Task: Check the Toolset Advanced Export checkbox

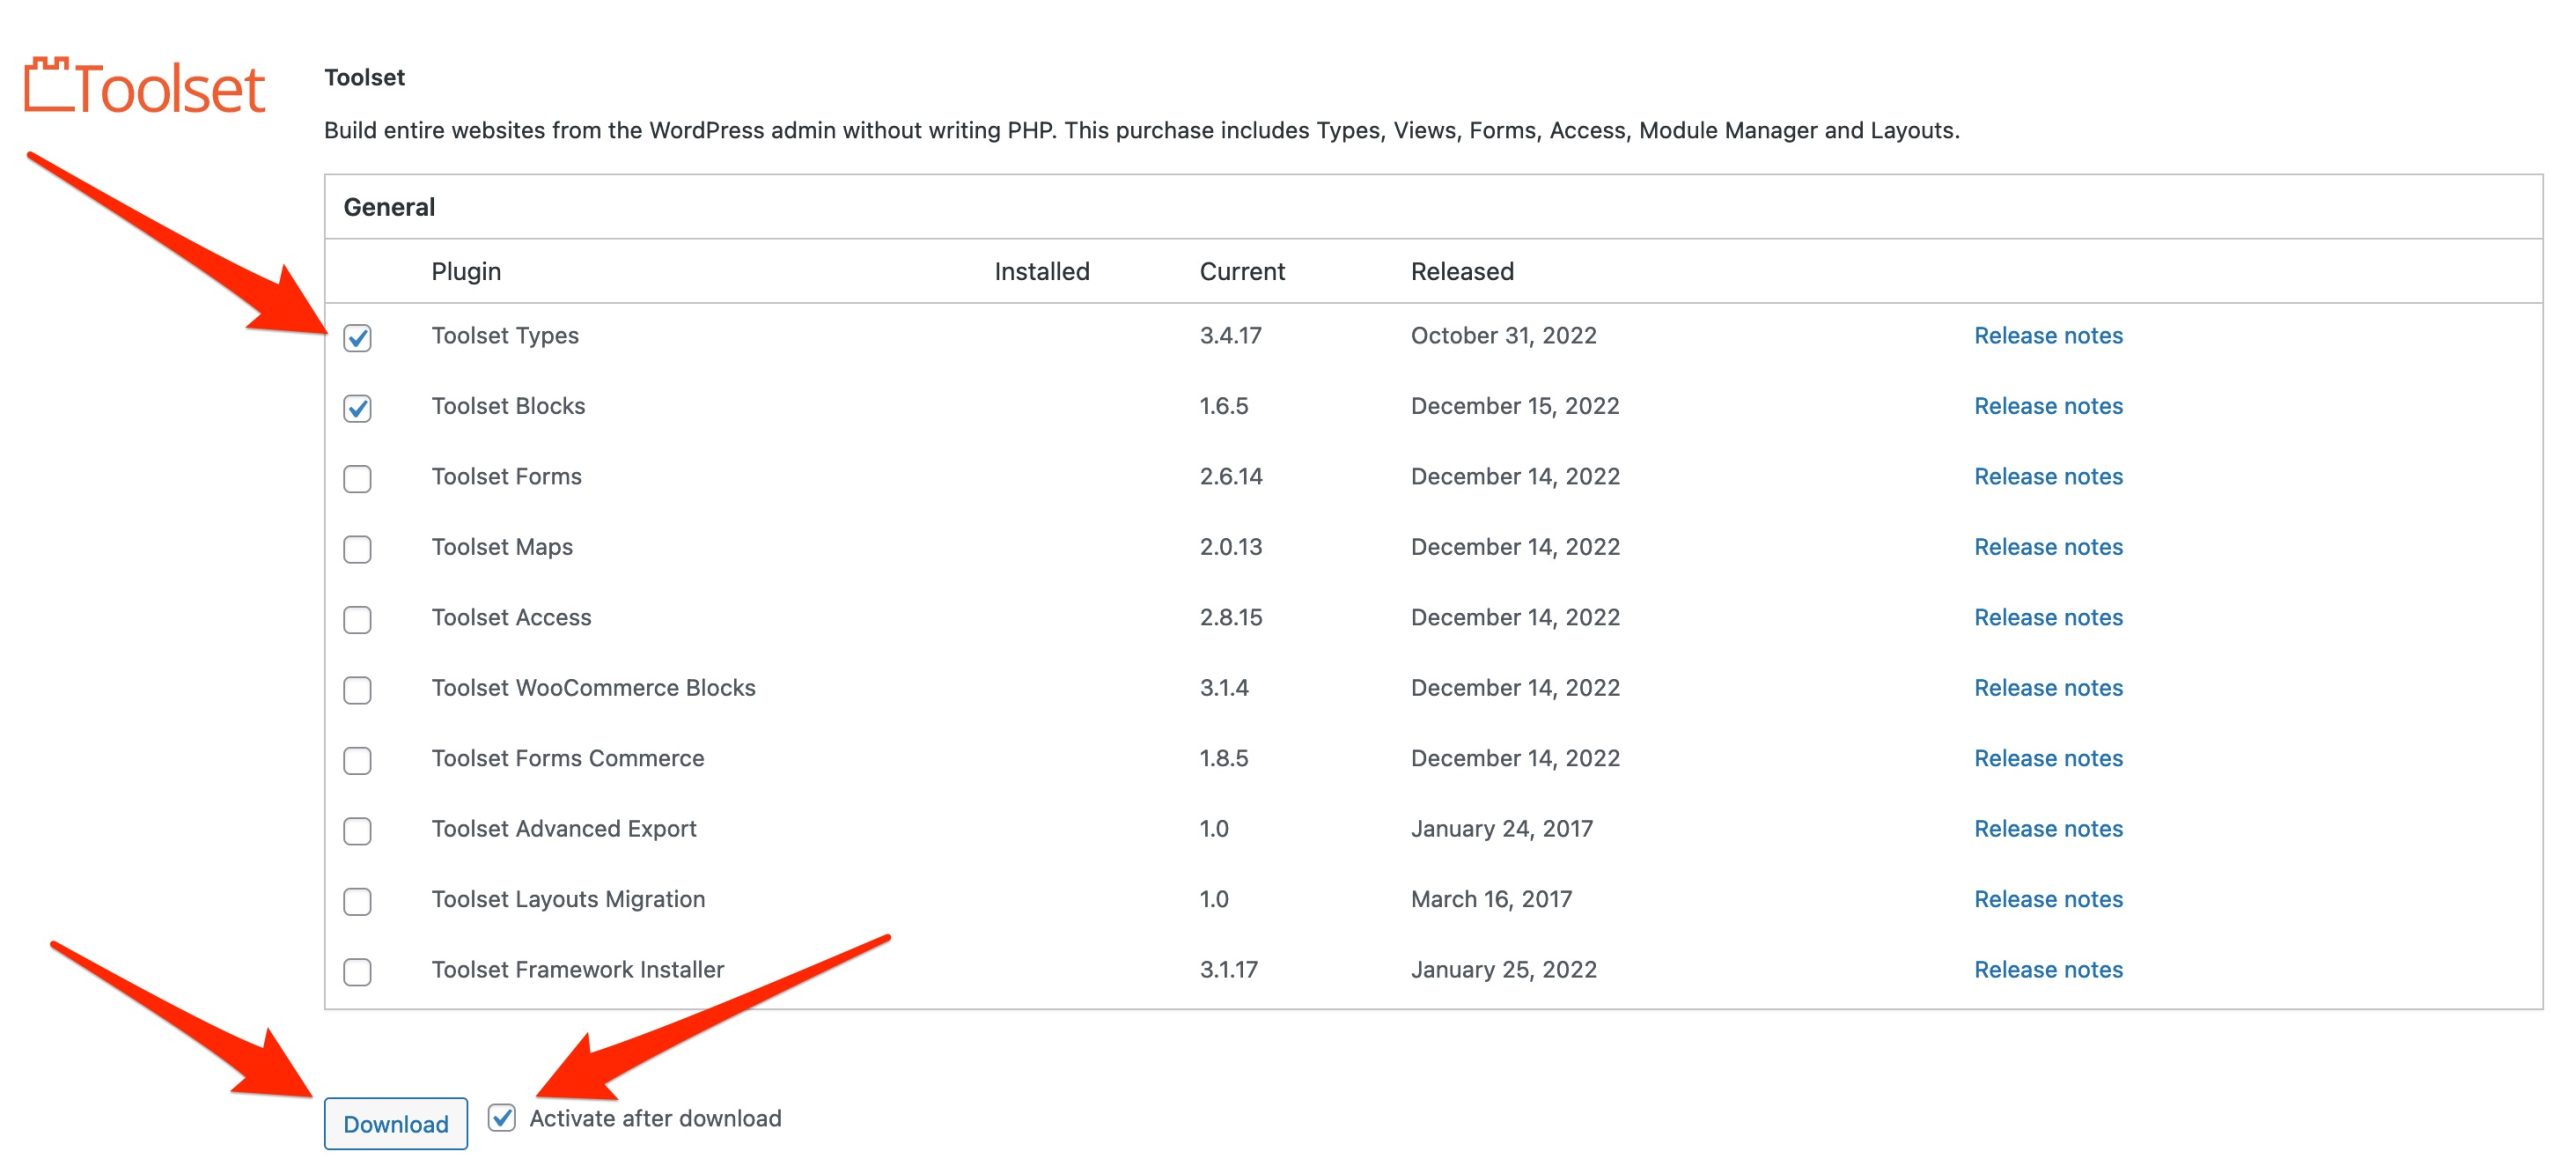Action: tap(357, 831)
